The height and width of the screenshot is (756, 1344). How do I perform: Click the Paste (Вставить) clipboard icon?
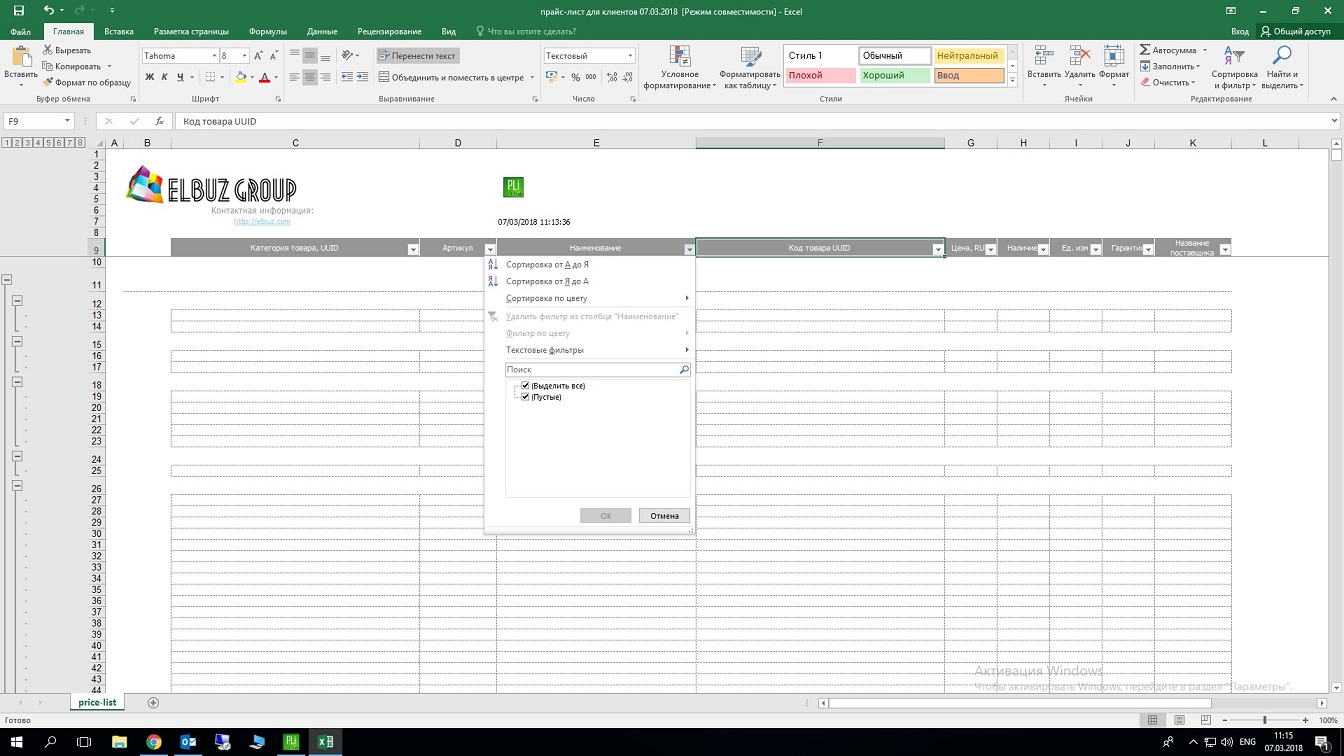click(20, 57)
